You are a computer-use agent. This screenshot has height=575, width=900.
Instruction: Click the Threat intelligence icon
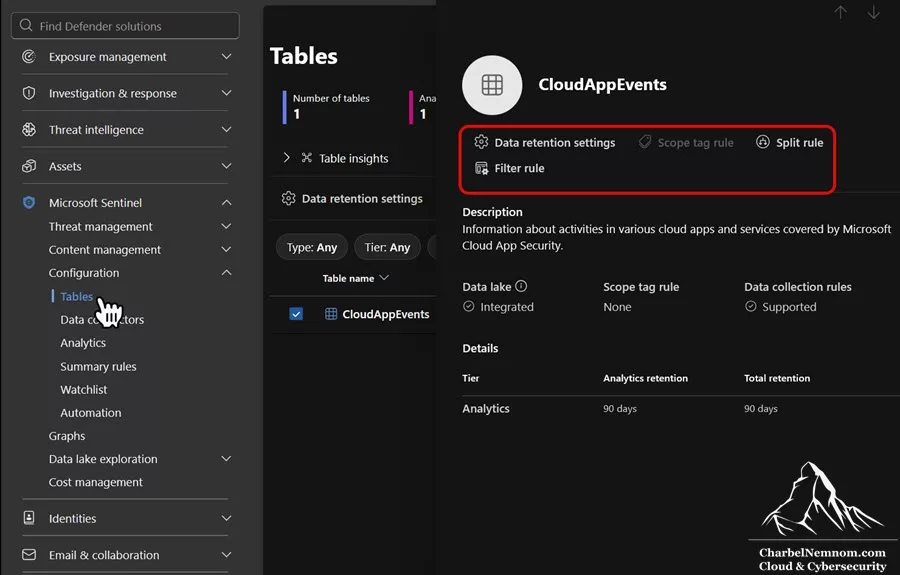(x=29, y=130)
